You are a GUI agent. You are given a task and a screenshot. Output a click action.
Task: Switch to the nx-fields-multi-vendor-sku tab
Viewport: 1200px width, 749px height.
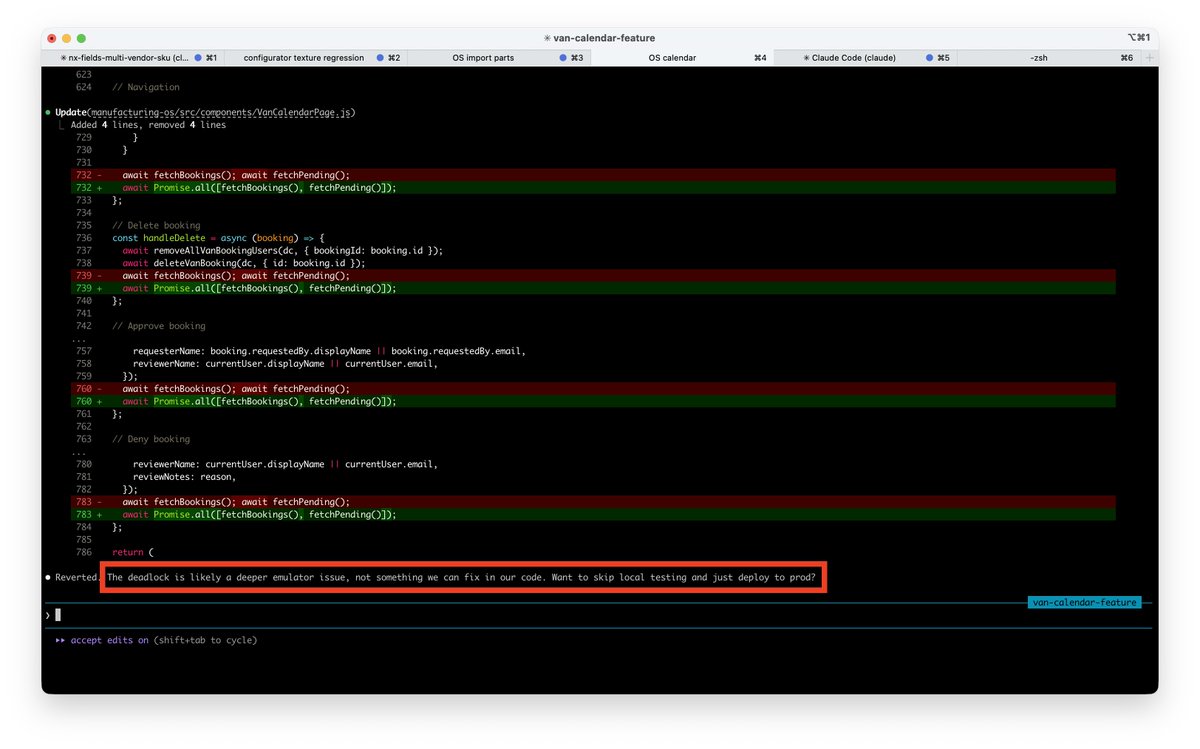[x=133, y=58]
